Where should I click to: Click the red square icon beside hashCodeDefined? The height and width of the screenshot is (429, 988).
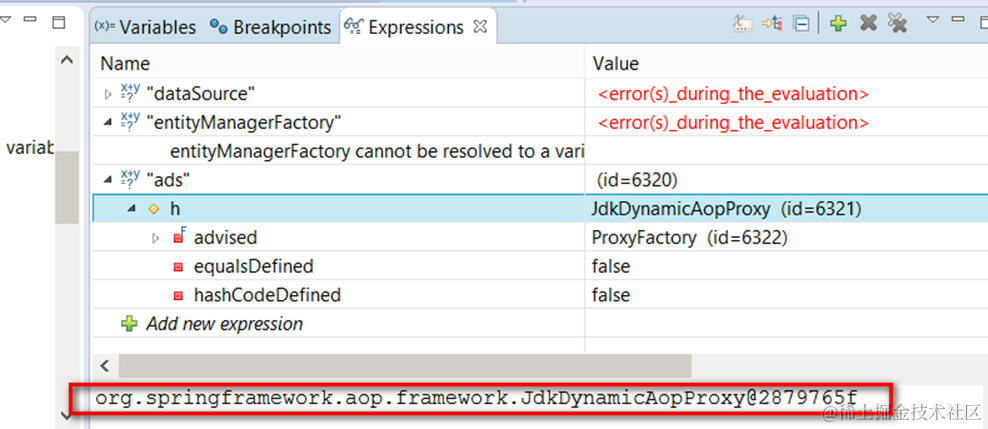[x=178, y=295]
